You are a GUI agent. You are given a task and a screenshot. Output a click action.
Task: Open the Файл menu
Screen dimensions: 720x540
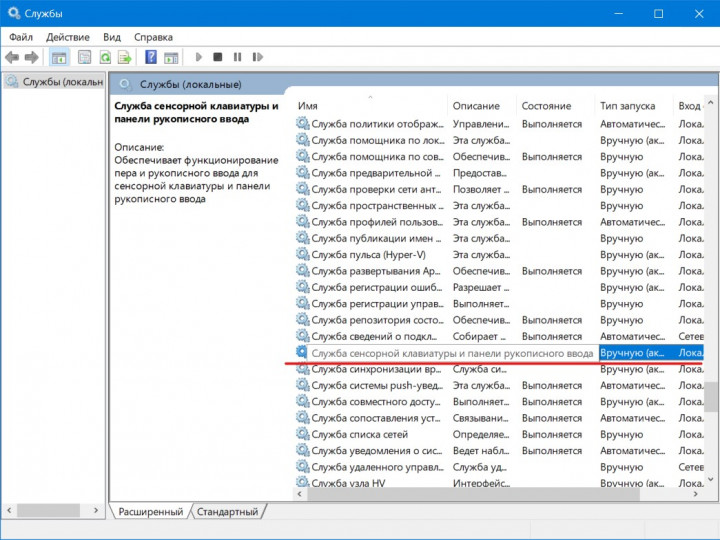(21, 36)
